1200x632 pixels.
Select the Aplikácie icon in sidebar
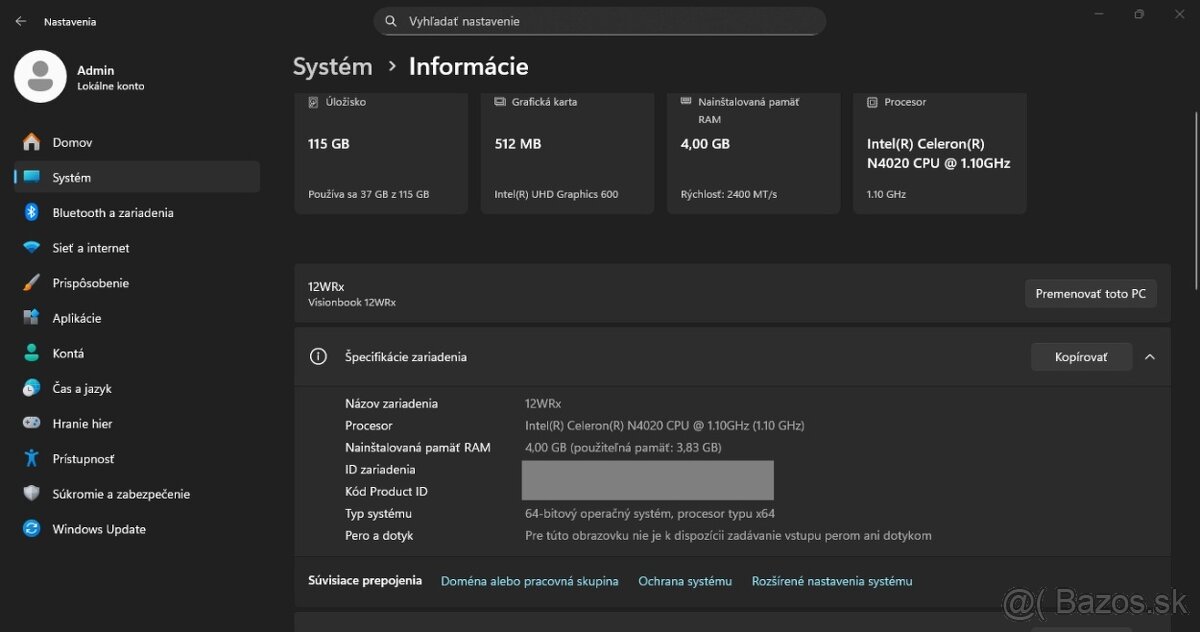[32, 318]
